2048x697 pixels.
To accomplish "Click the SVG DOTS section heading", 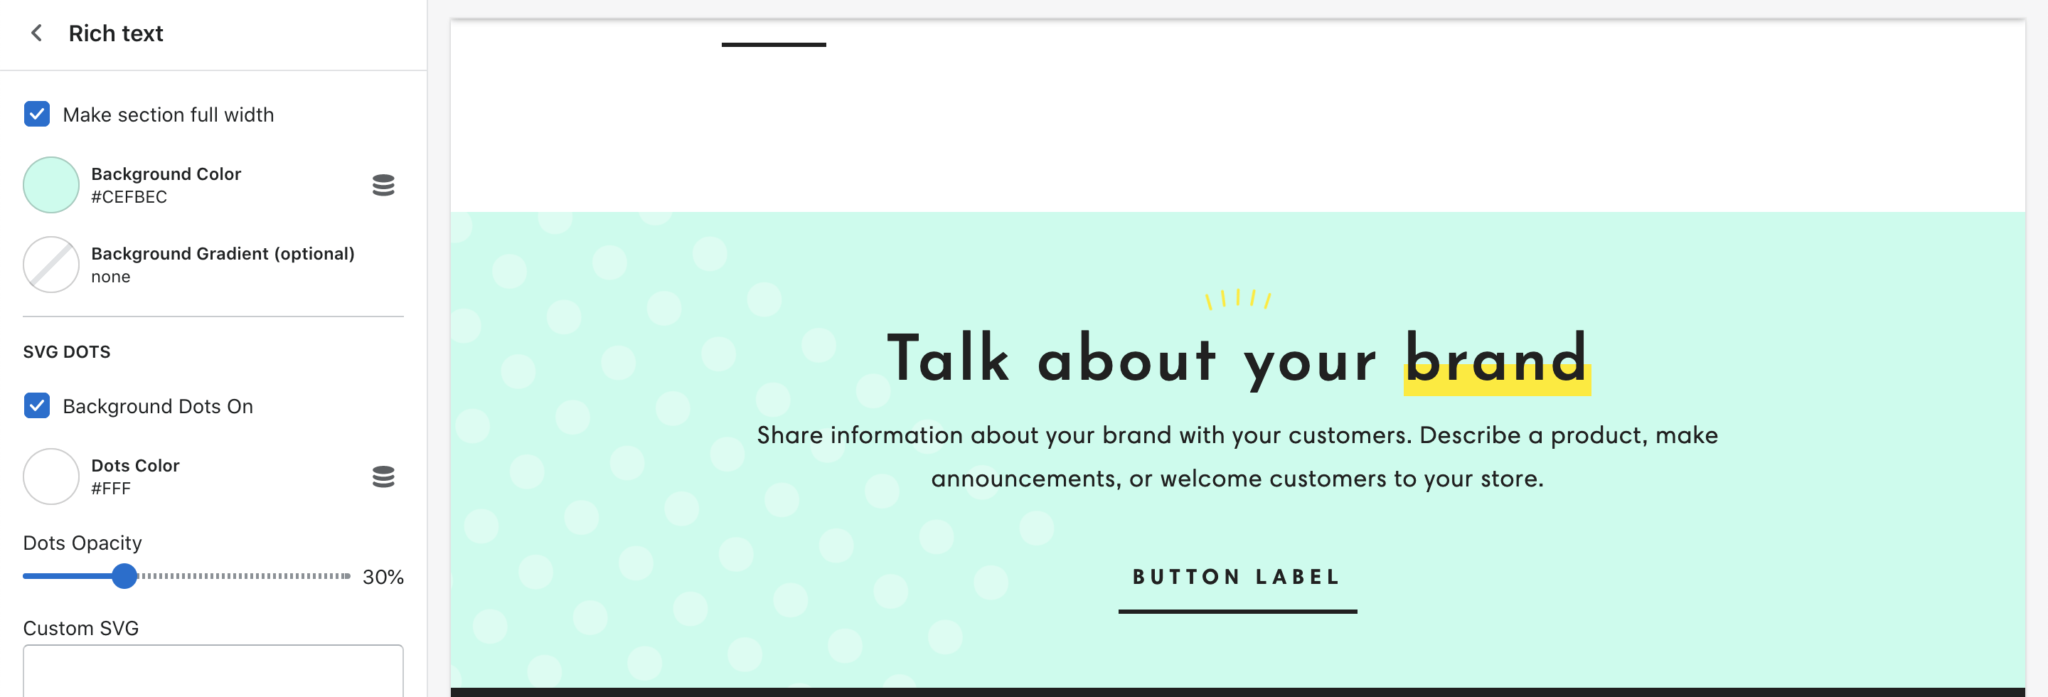I will point(64,351).
